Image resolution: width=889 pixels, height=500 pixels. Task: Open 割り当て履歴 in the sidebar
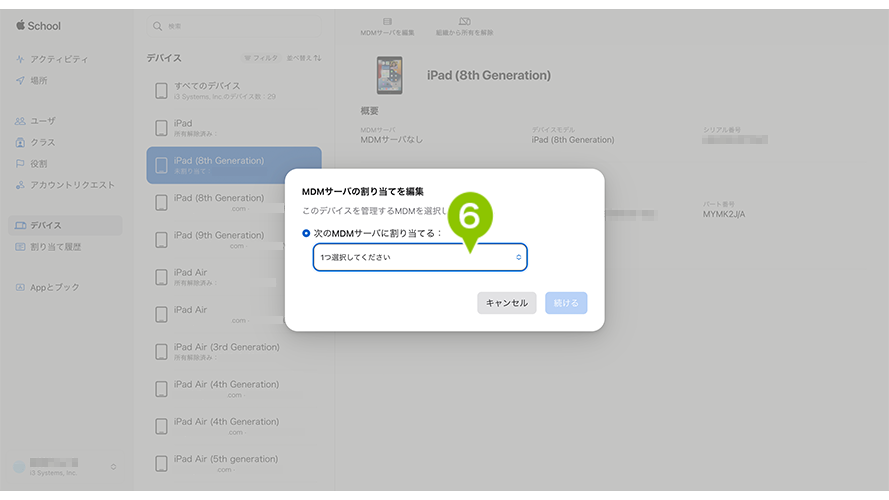(x=55, y=247)
